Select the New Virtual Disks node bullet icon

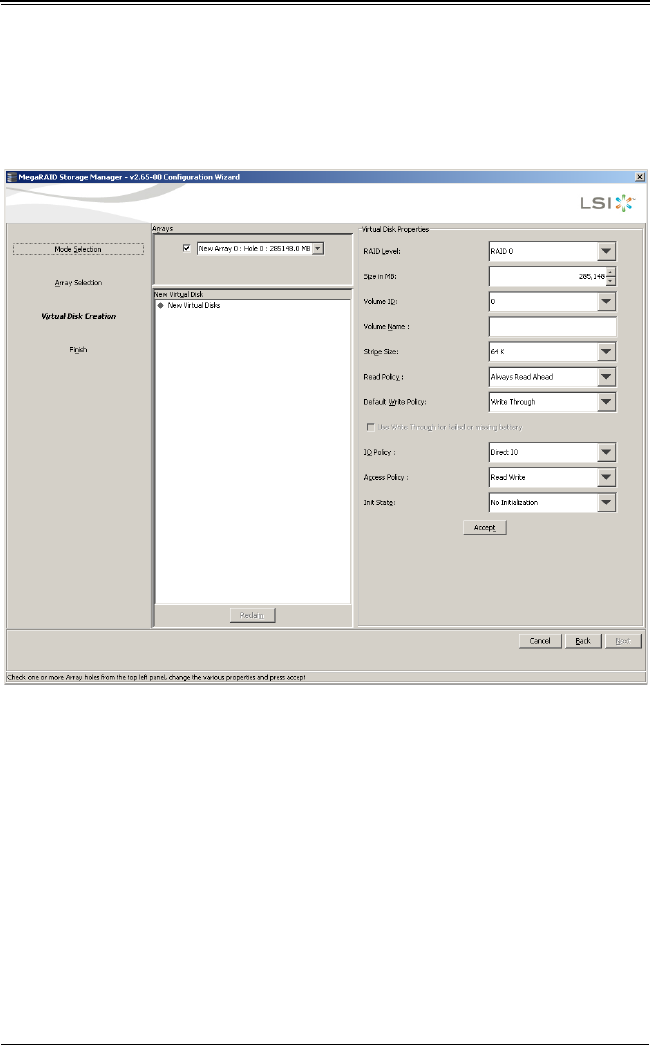tap(161, 305)
